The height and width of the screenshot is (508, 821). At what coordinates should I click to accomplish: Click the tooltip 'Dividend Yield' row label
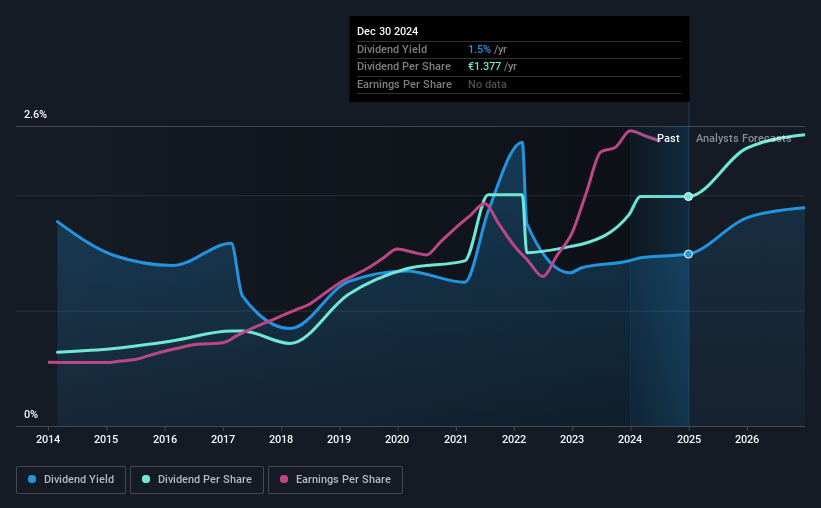pyautogui.click(x=392, y=49)
